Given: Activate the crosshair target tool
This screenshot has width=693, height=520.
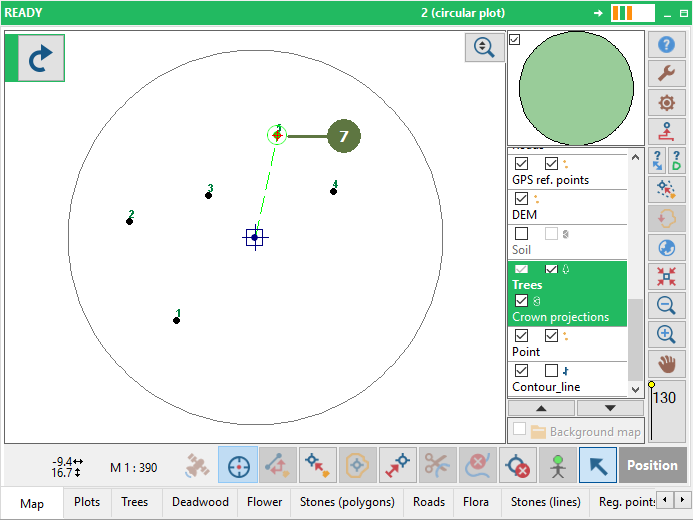Looking at the screenshot, I should click(238, 465).
